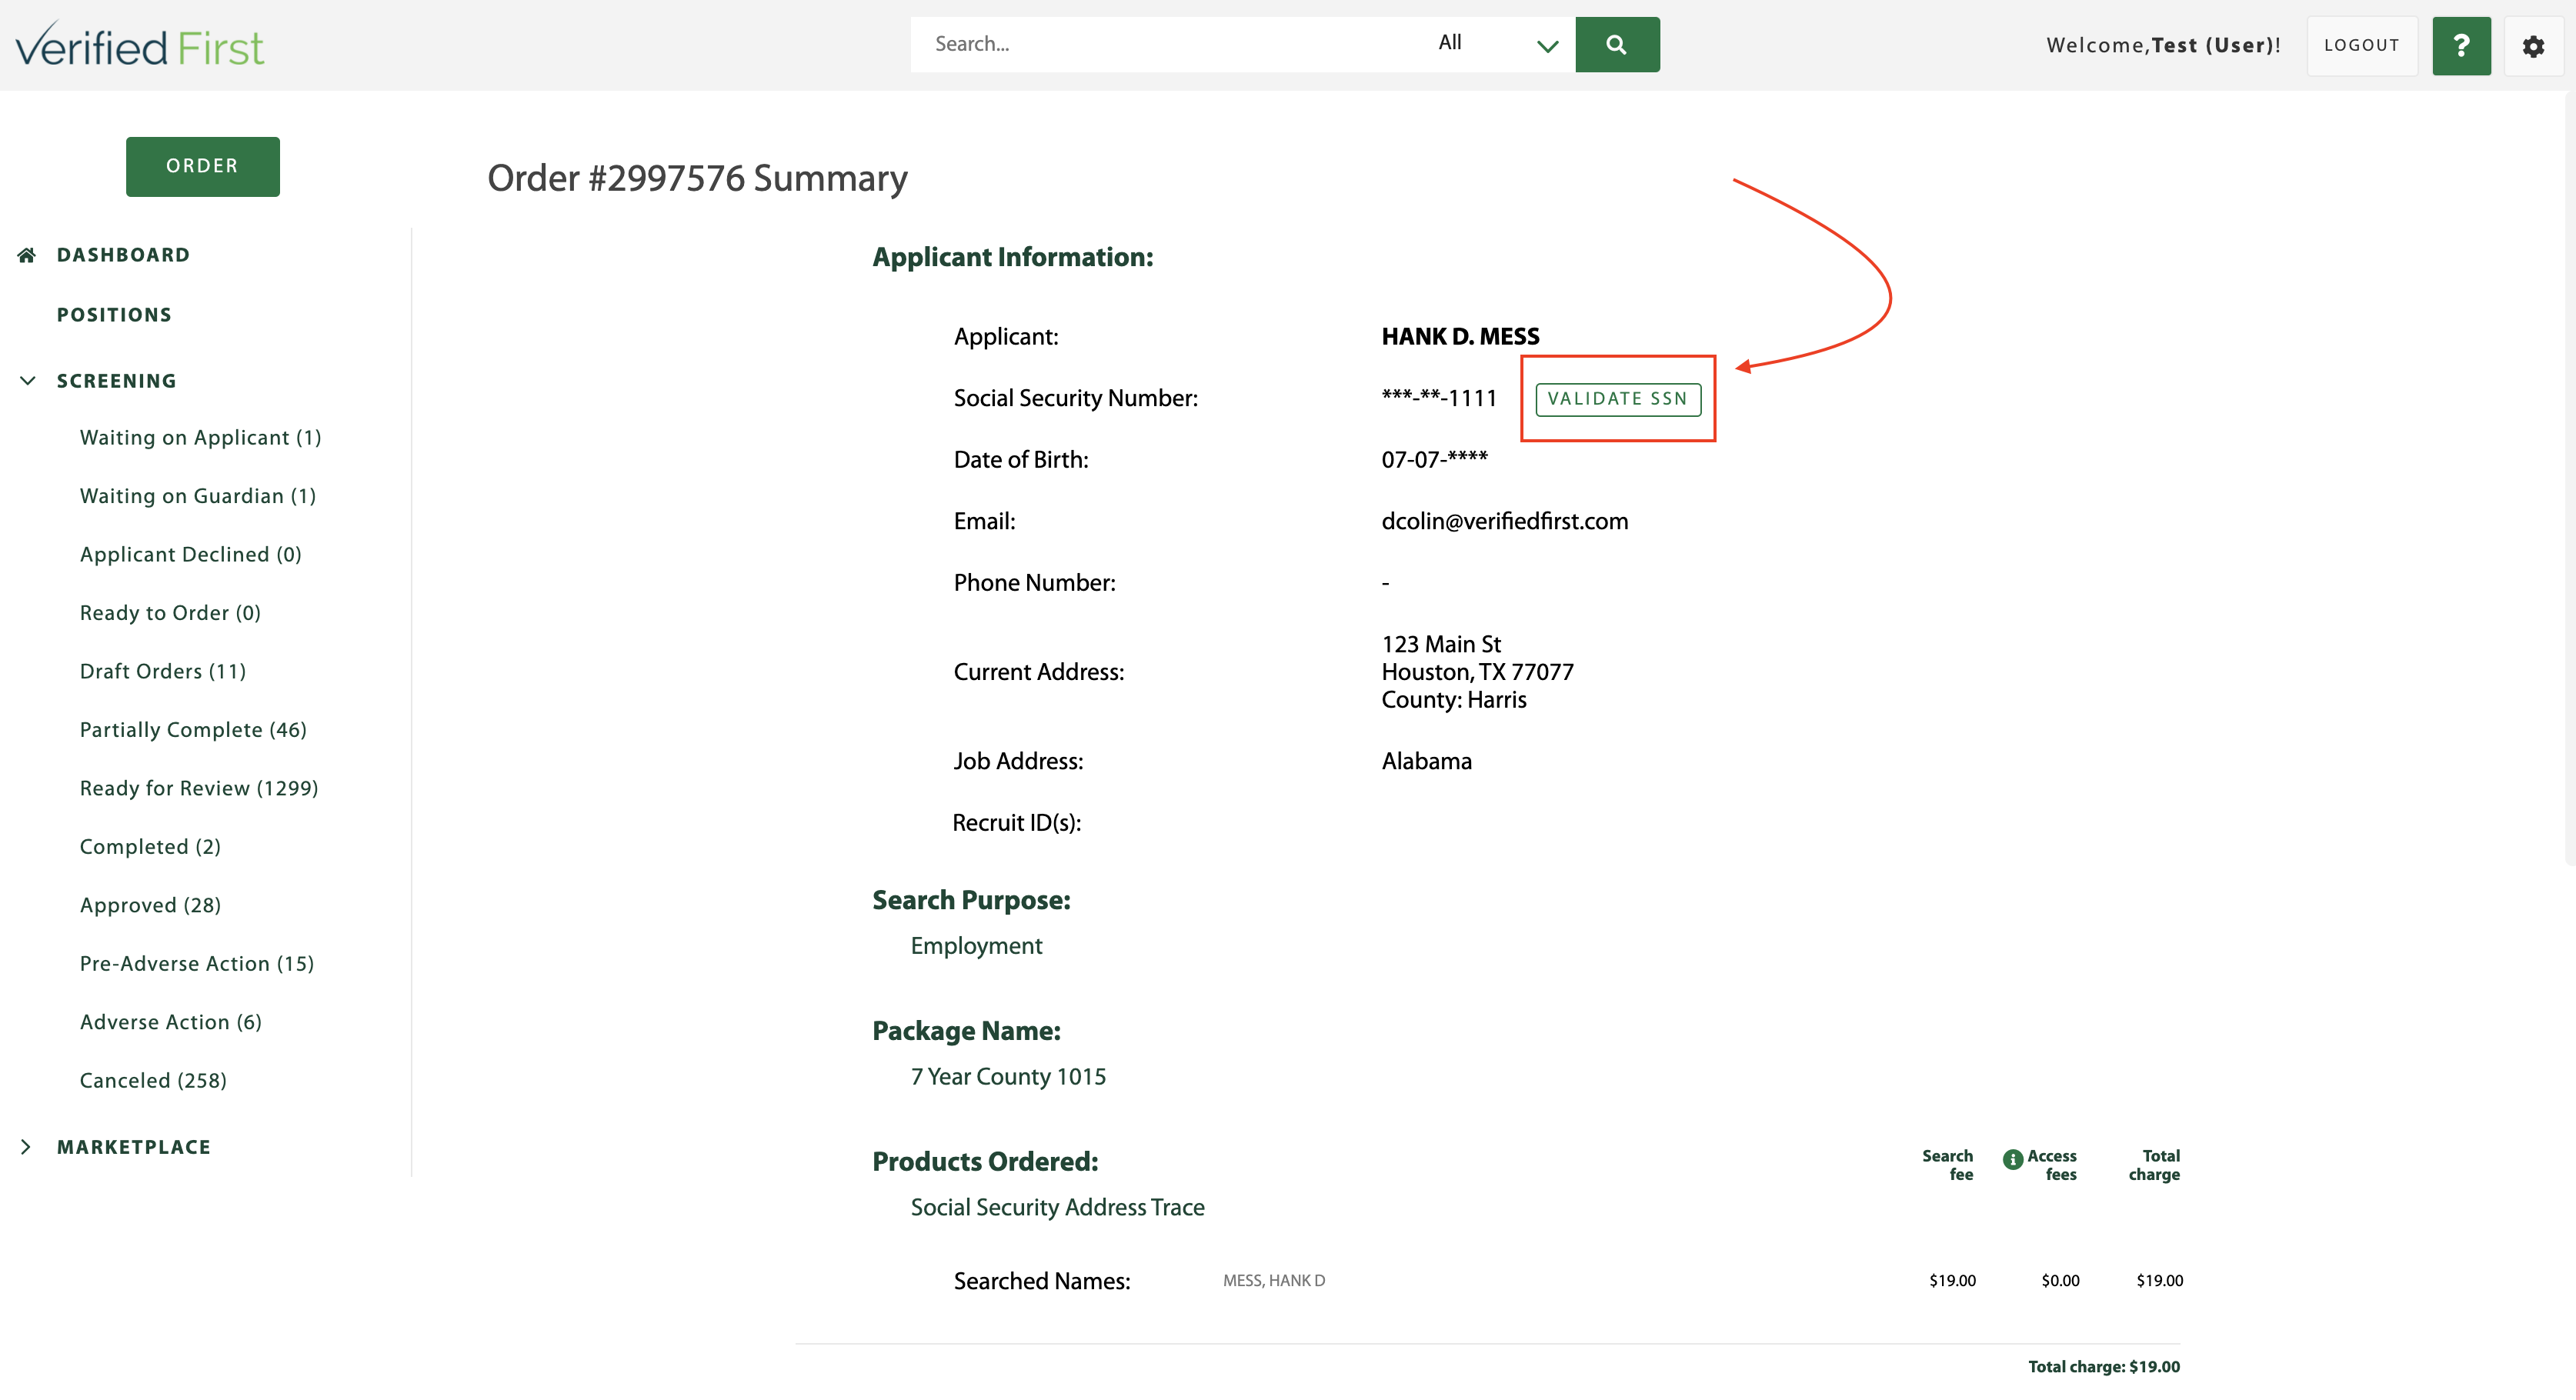Click the Houston, TX 77077 address line
The width and height of the screenshot is (2576, 1400).
1477,672
